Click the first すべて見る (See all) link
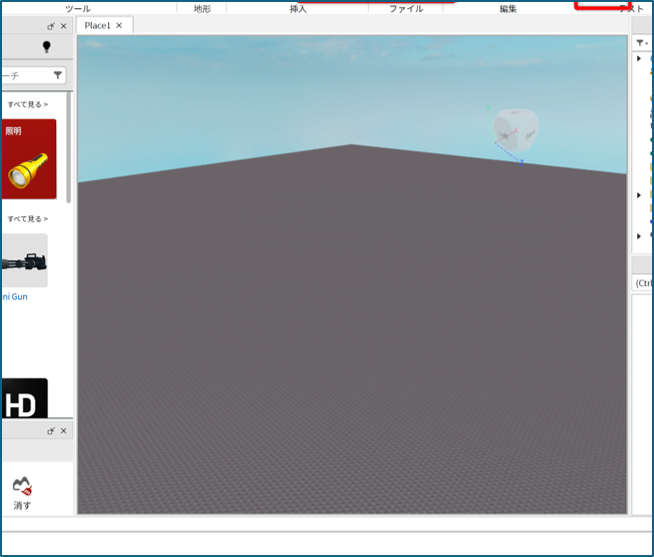The width and height of the screenshot is (654, 557). point(27,104)
